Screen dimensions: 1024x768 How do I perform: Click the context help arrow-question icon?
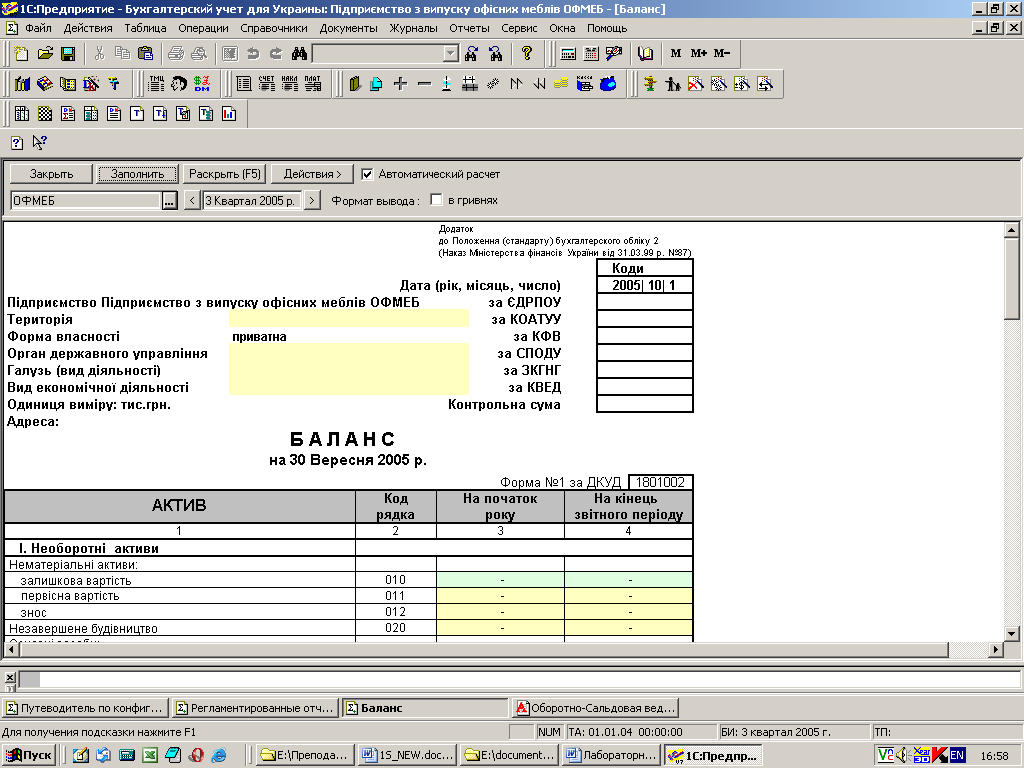point(40,142)
